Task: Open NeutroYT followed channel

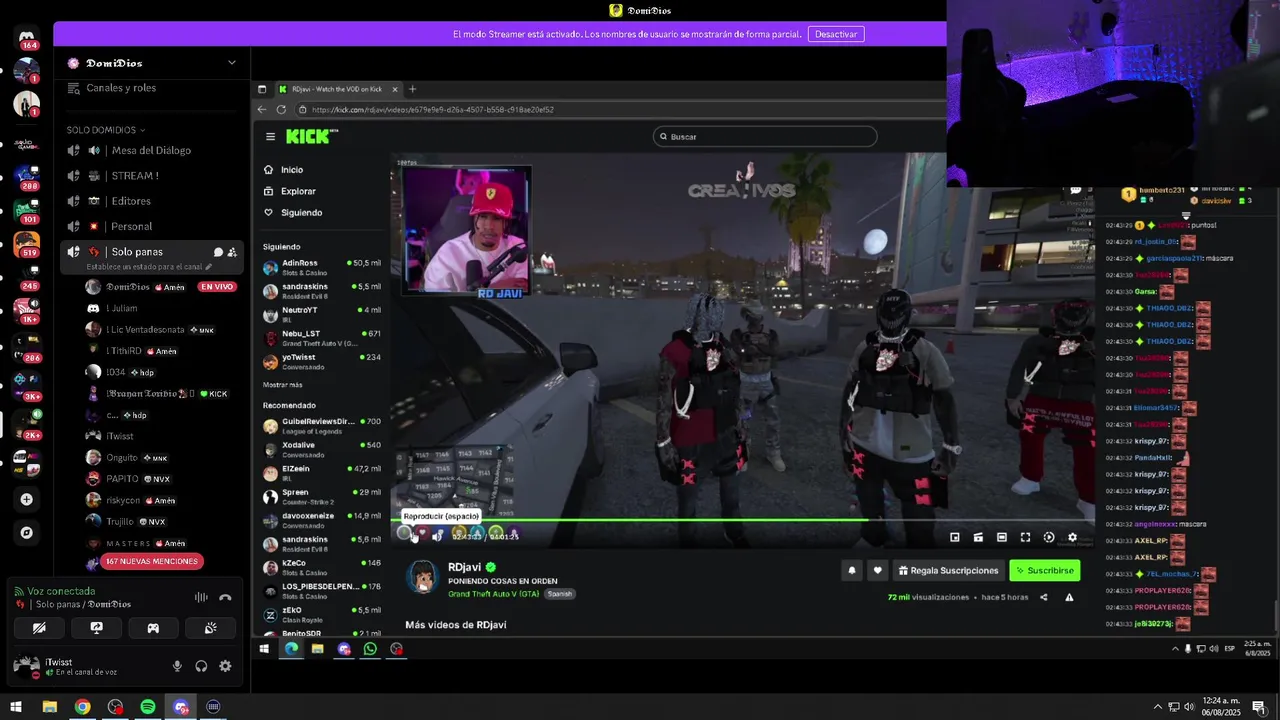Action: click(x=322, y=314)
